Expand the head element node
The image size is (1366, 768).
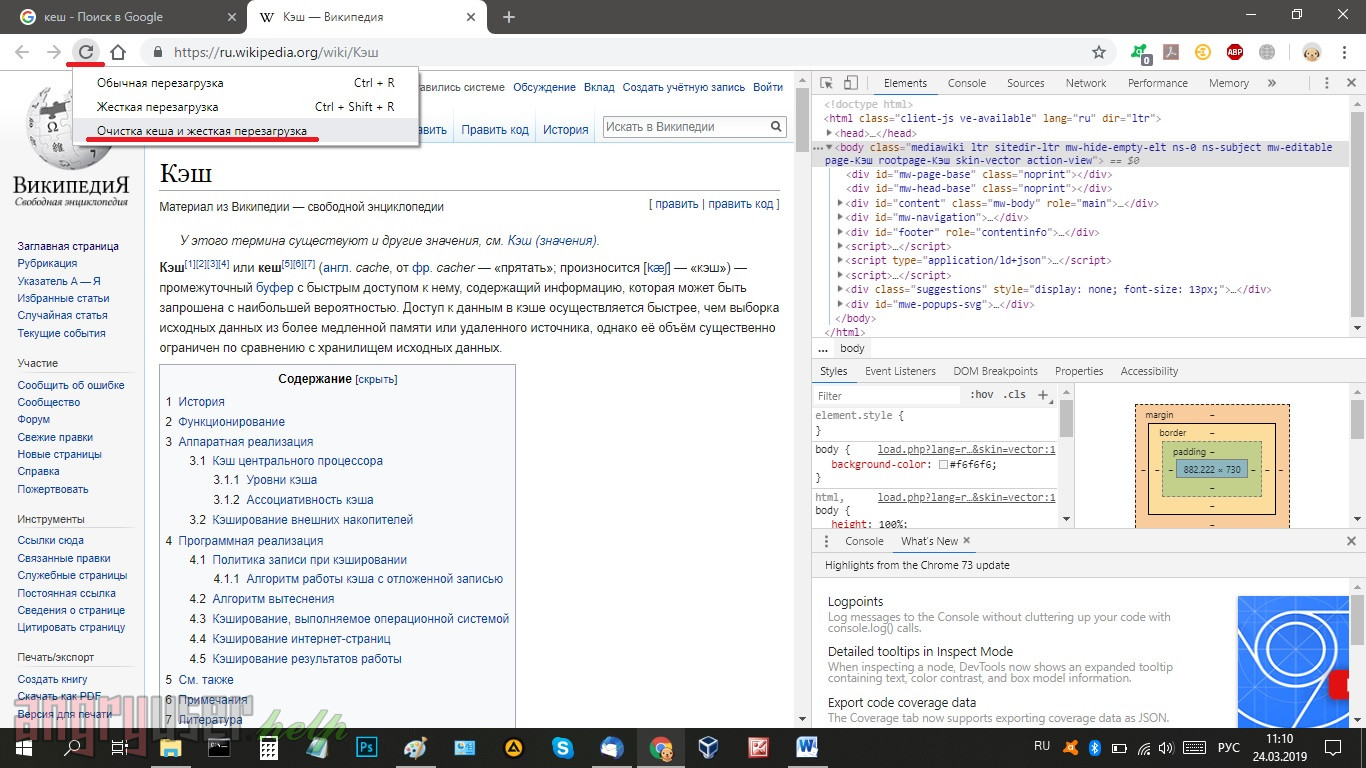(x=829, y=133)
